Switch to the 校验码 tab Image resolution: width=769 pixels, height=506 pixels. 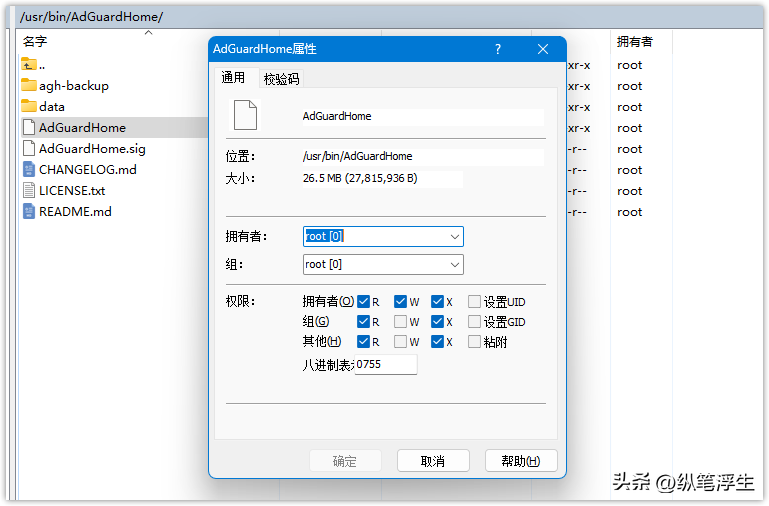282,79
